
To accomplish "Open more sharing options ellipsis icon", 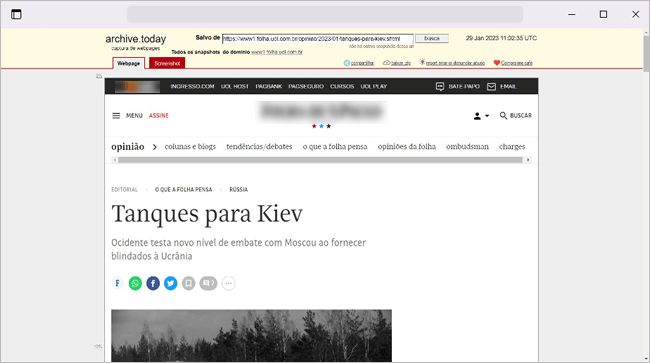I will click(x=228, y=283).
